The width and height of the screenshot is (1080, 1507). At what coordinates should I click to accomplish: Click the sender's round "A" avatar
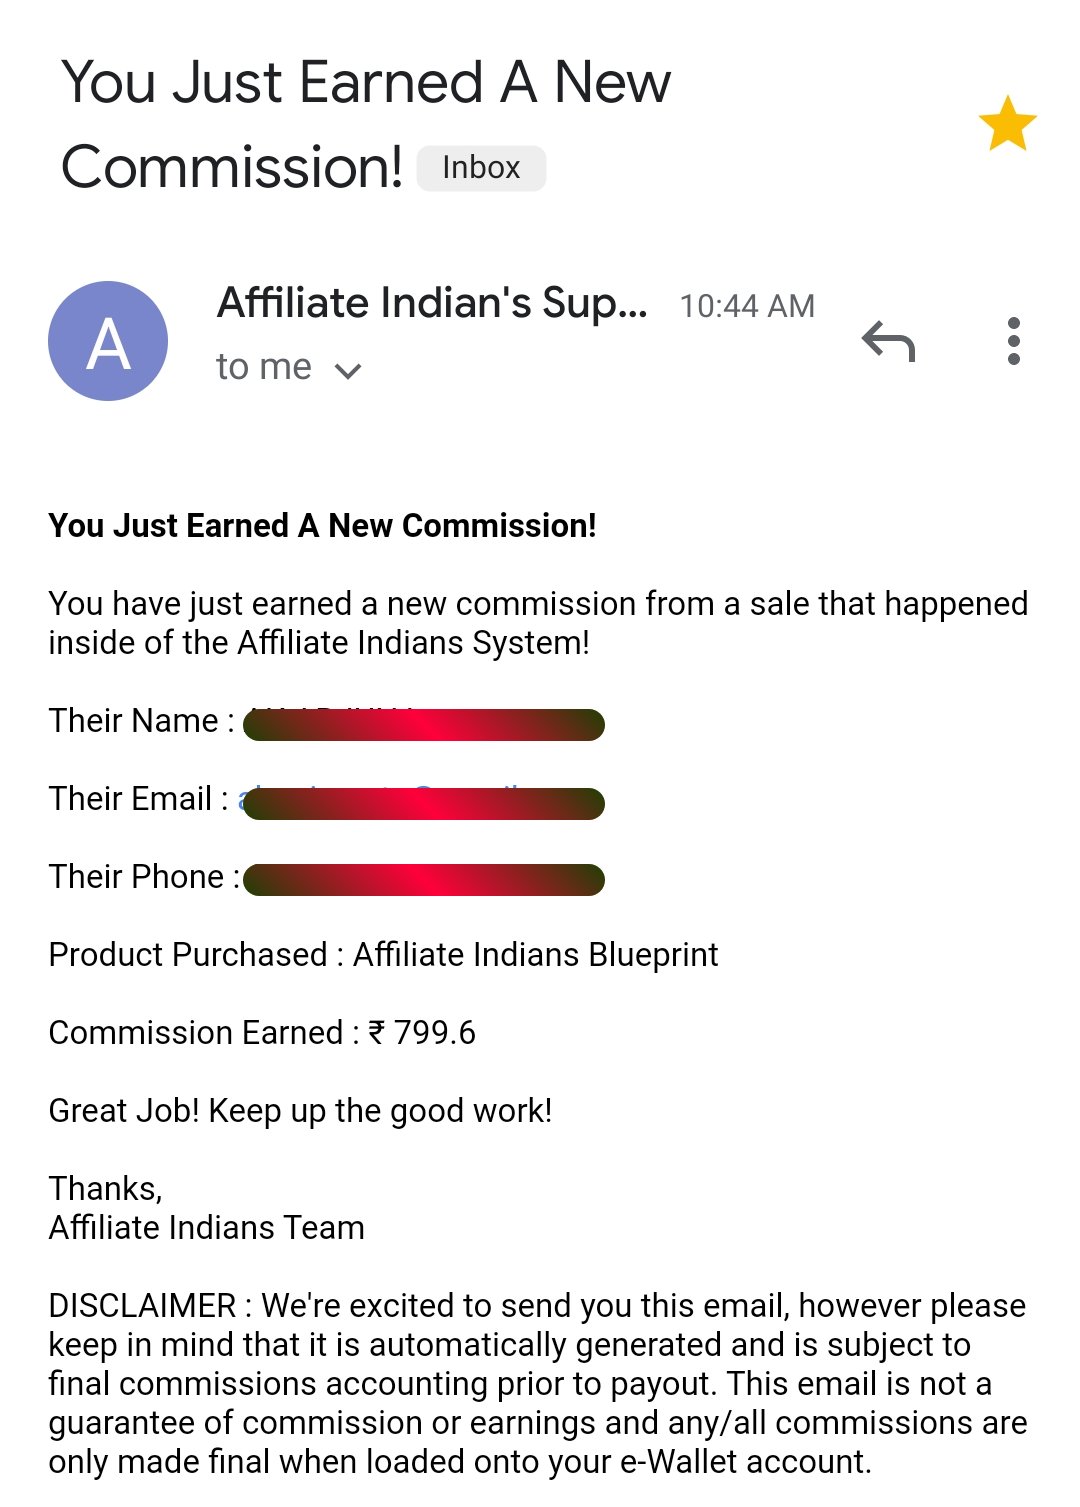click(x=108, y=341)
